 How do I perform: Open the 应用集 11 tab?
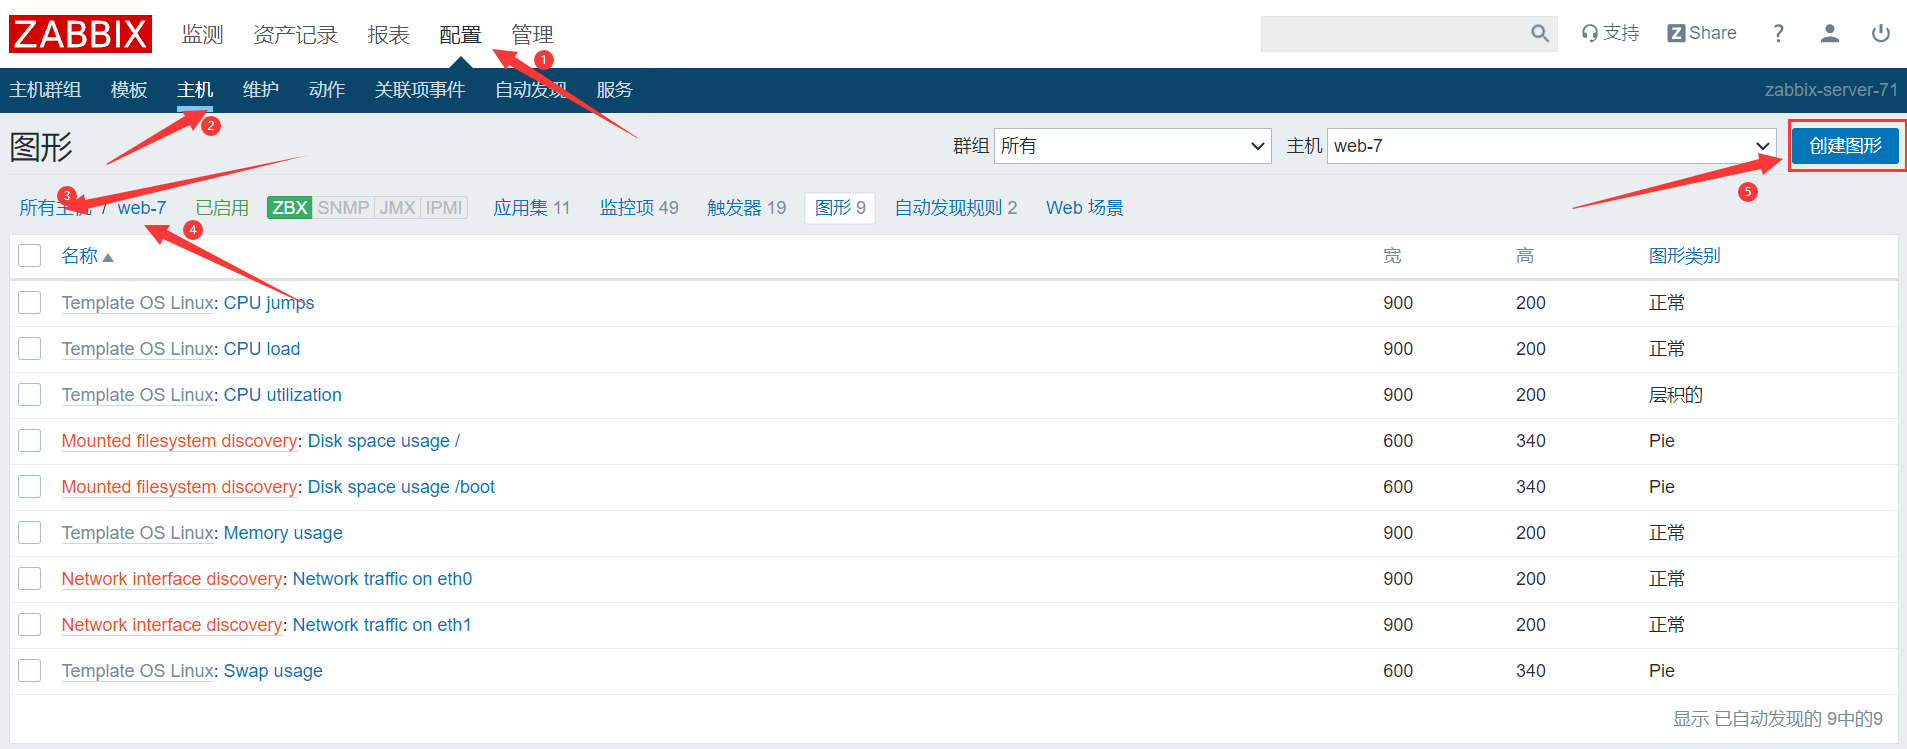(x=531, y=208)
